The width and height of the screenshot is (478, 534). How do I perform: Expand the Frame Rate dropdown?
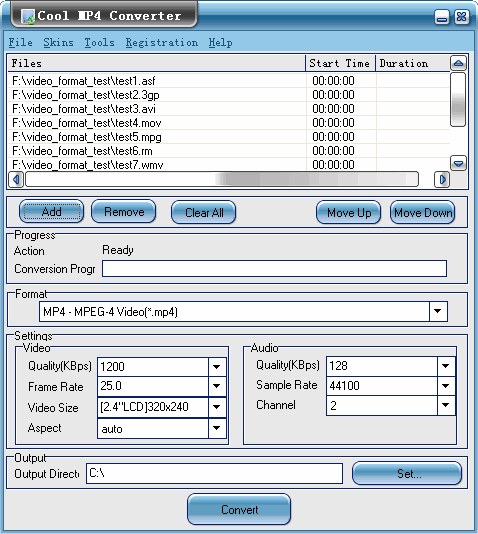(x=217, y=386)
